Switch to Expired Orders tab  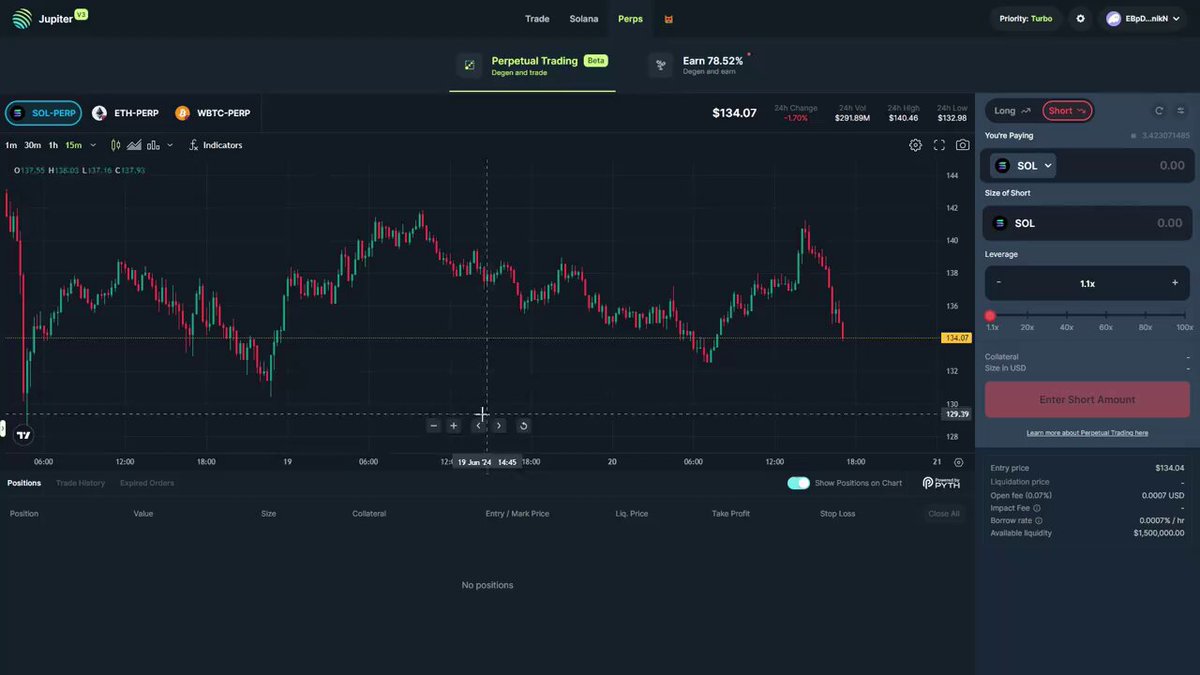(147, 483)
